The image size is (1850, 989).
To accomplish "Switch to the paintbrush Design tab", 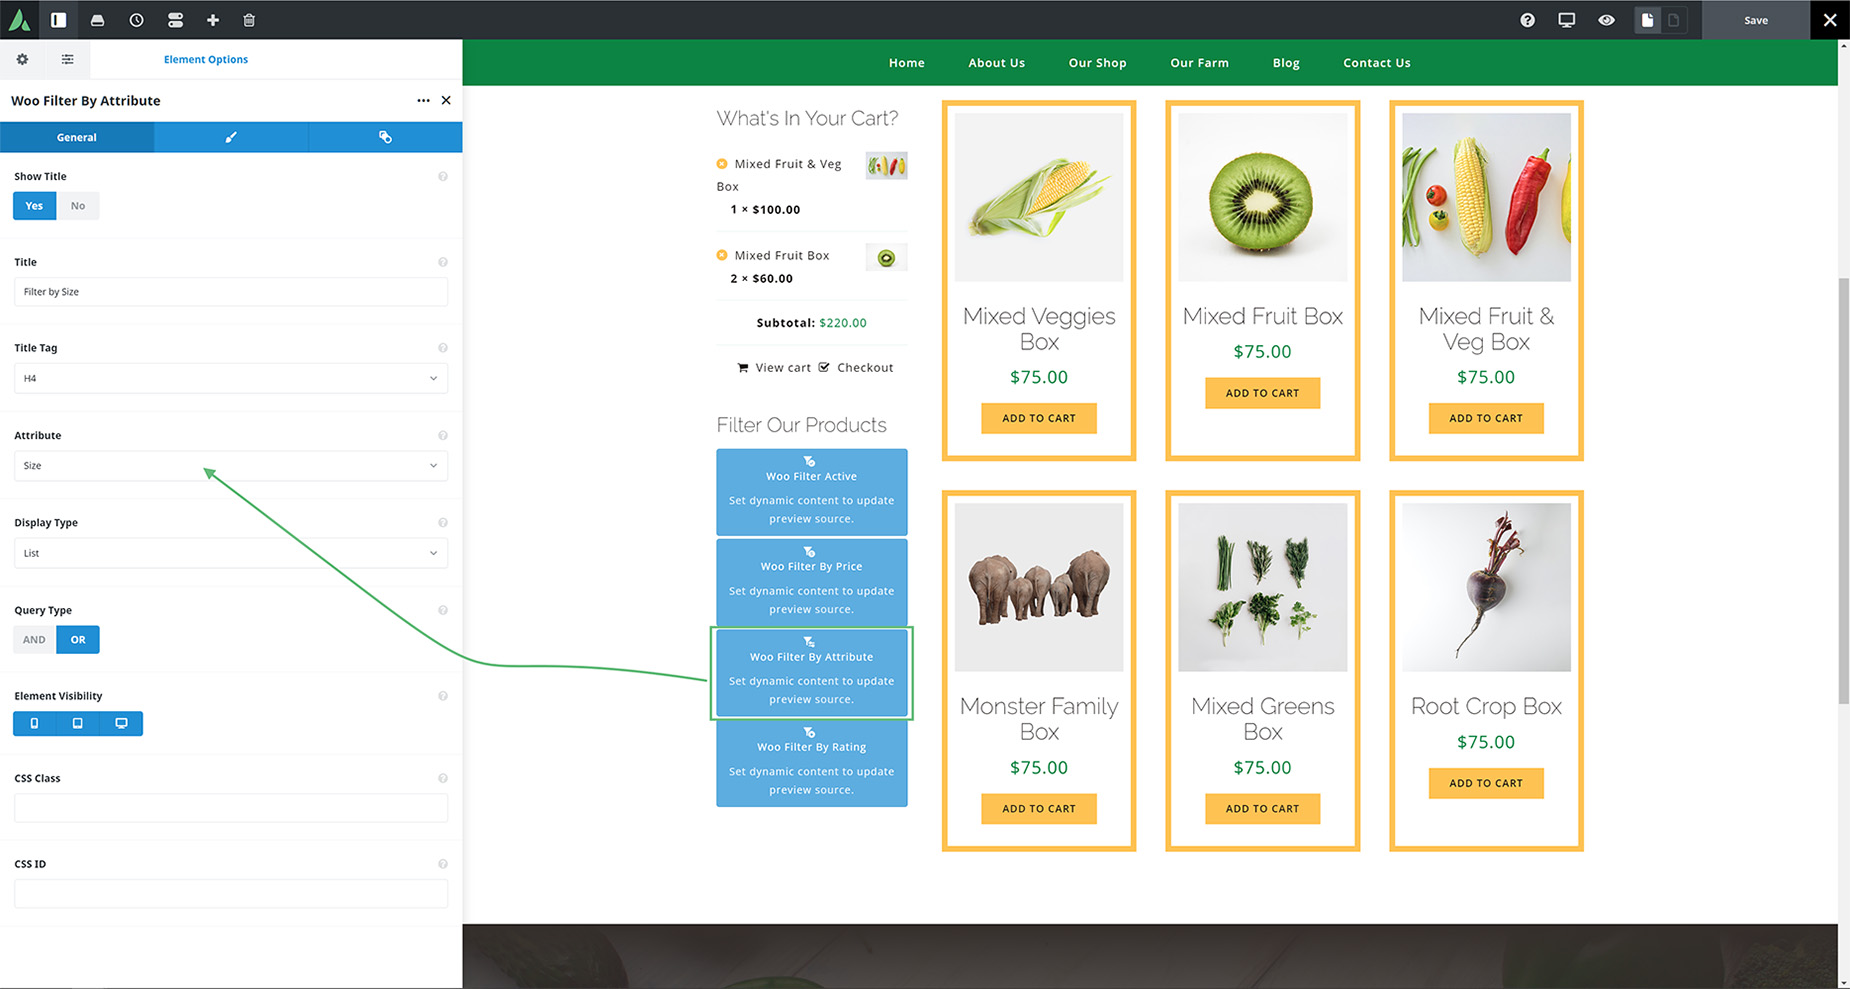I will [x=231, y=137].
